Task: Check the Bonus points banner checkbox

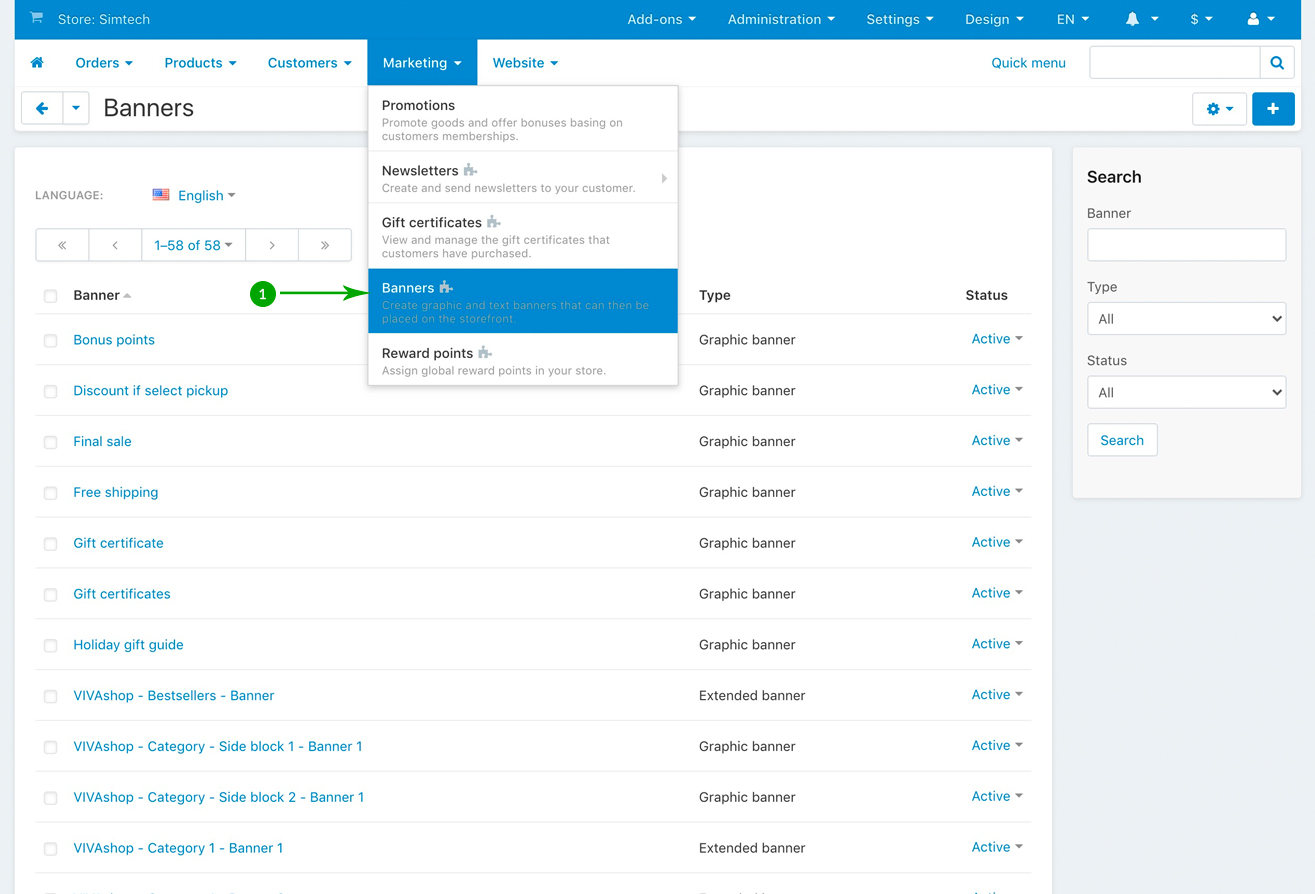Action: (51, 341)
